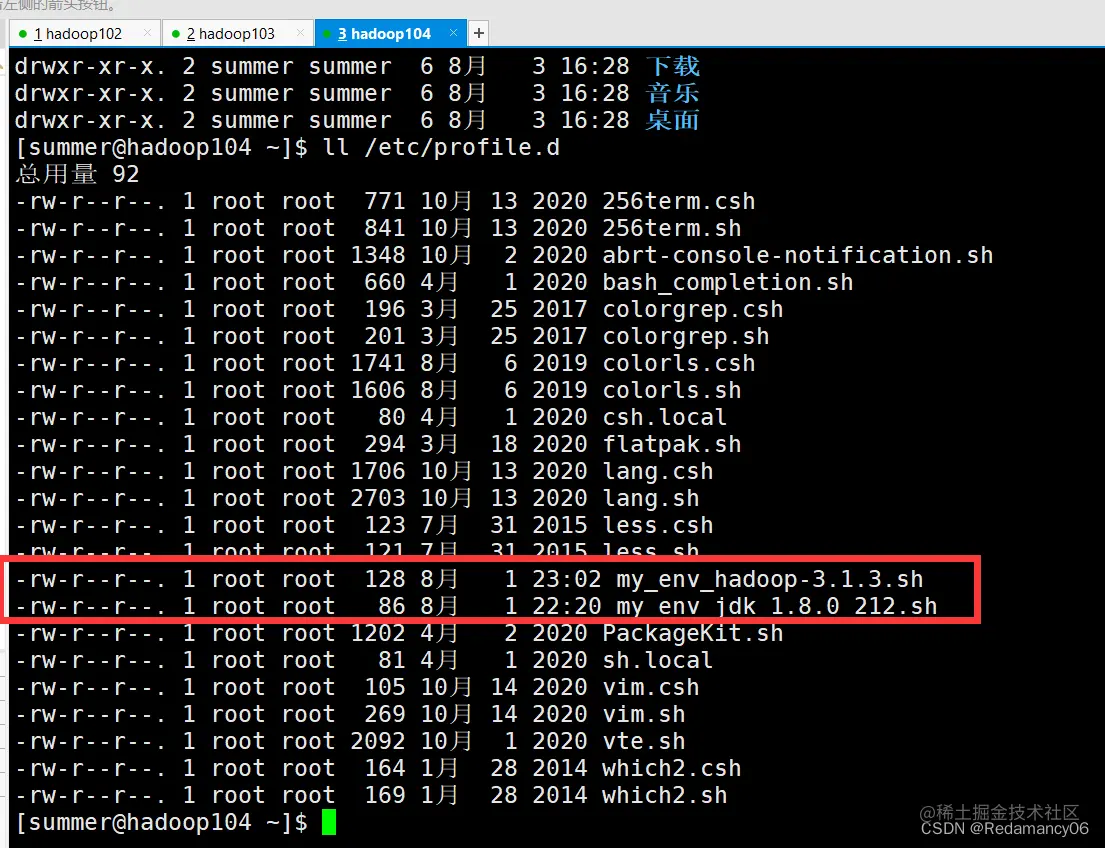Screen dimensions: 1105x848
Task: Click the size value 2092 of vte.sh
Action: coord(378,742)
